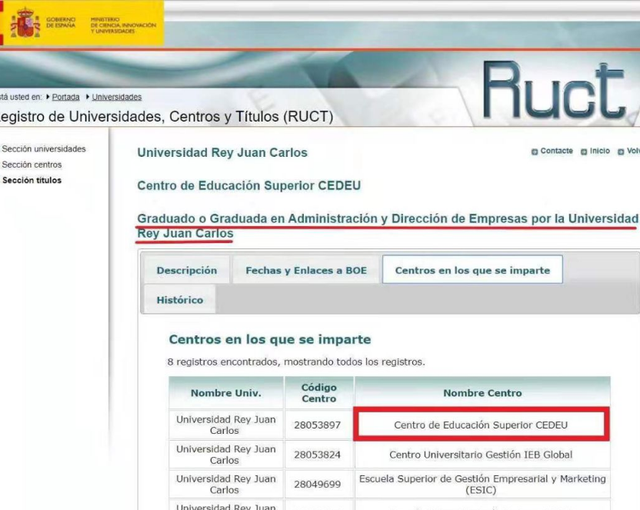640x510 pixels.
Task: Click the Contacte icon
Action: [534, 152]
